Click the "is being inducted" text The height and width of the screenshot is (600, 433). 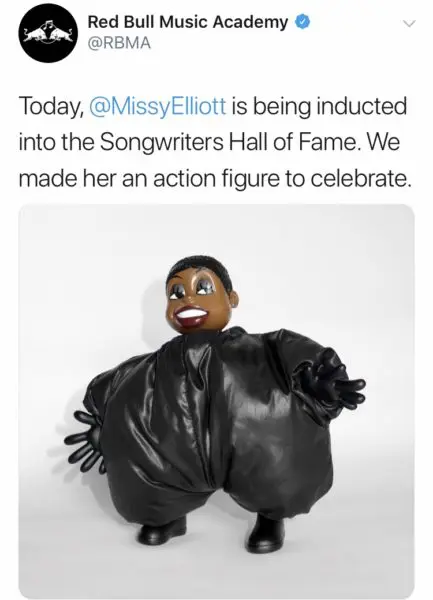[x=319, y=107]
